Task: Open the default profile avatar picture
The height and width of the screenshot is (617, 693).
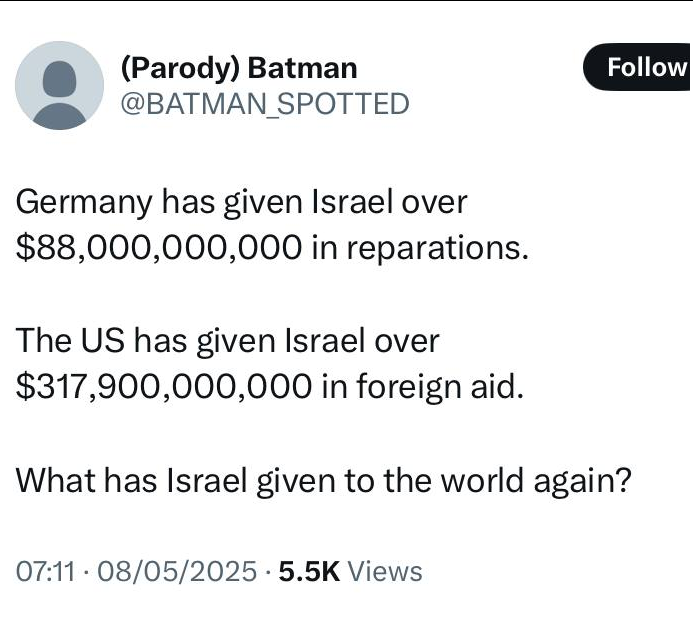Action: (x=59, y=85)
